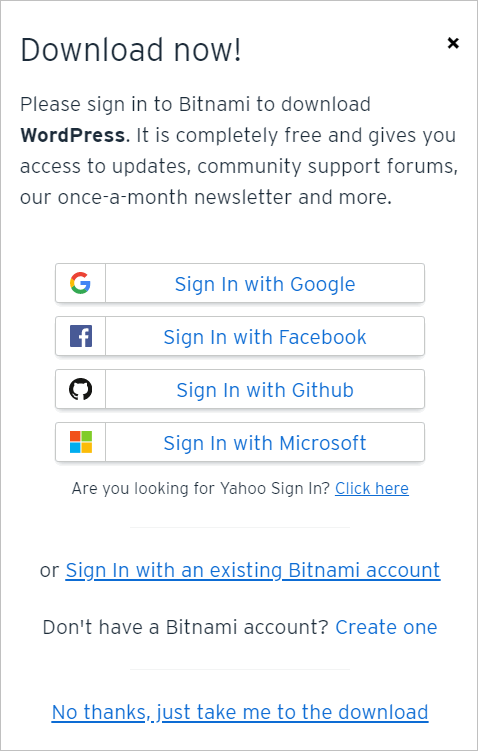Image resolution: width=478 pixels, height=751 pixels.
Task: Choose Sign In with Facebook text
Action: point(265,337)
